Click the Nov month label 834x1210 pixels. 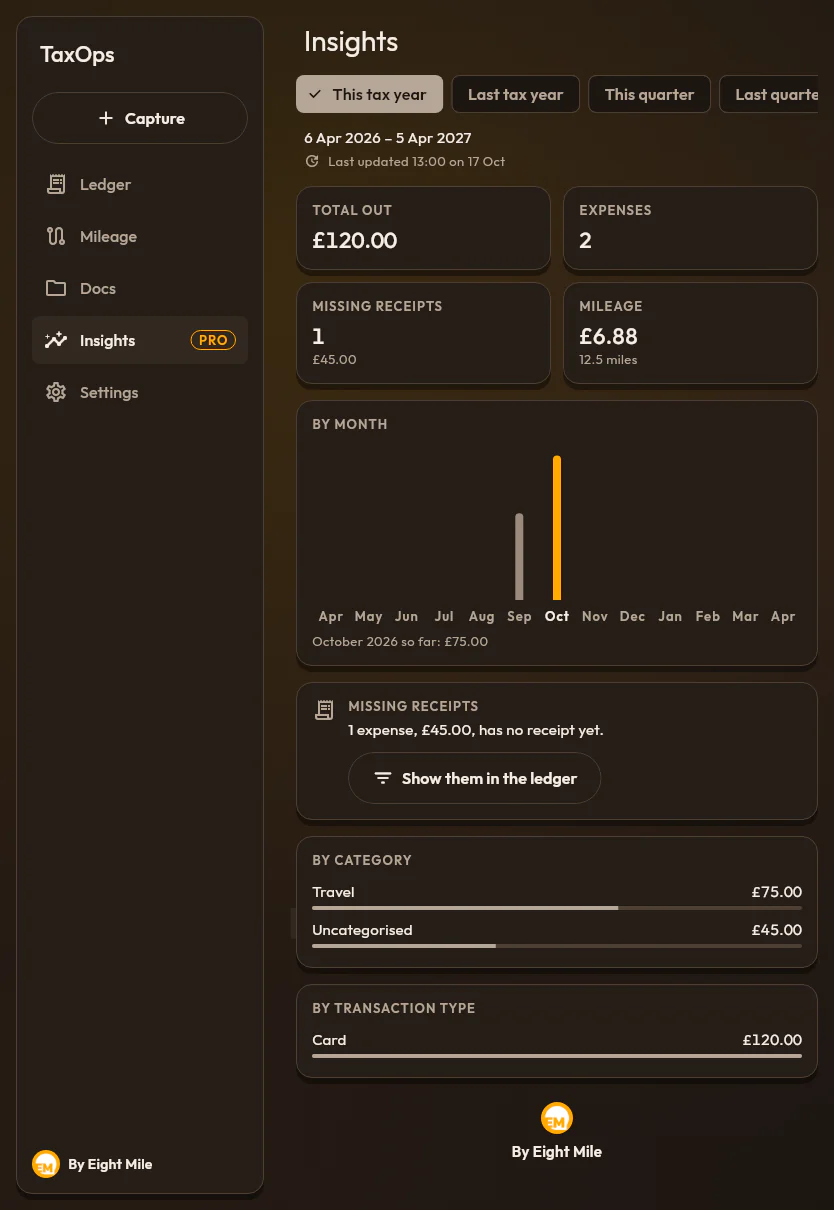pyautogui.click(x=595, y=616)
